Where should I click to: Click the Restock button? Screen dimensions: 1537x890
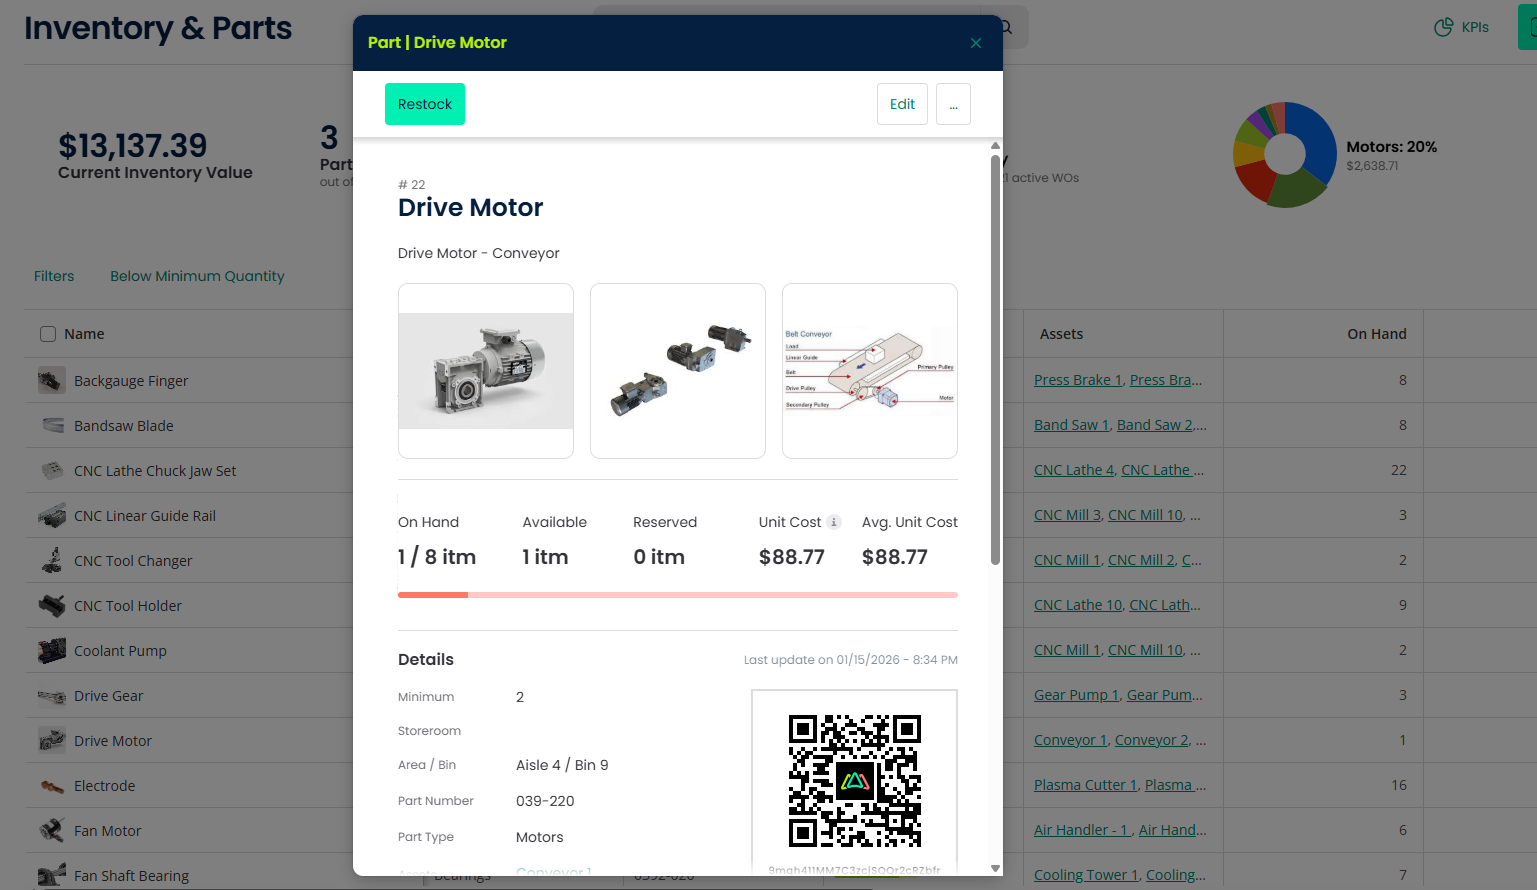coord(425,104)
